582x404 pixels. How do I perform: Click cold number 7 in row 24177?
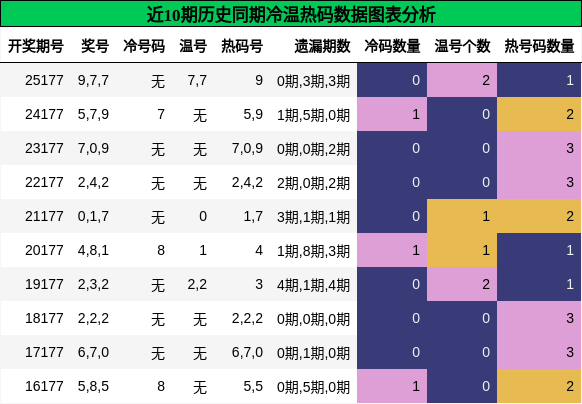(161, 114)
